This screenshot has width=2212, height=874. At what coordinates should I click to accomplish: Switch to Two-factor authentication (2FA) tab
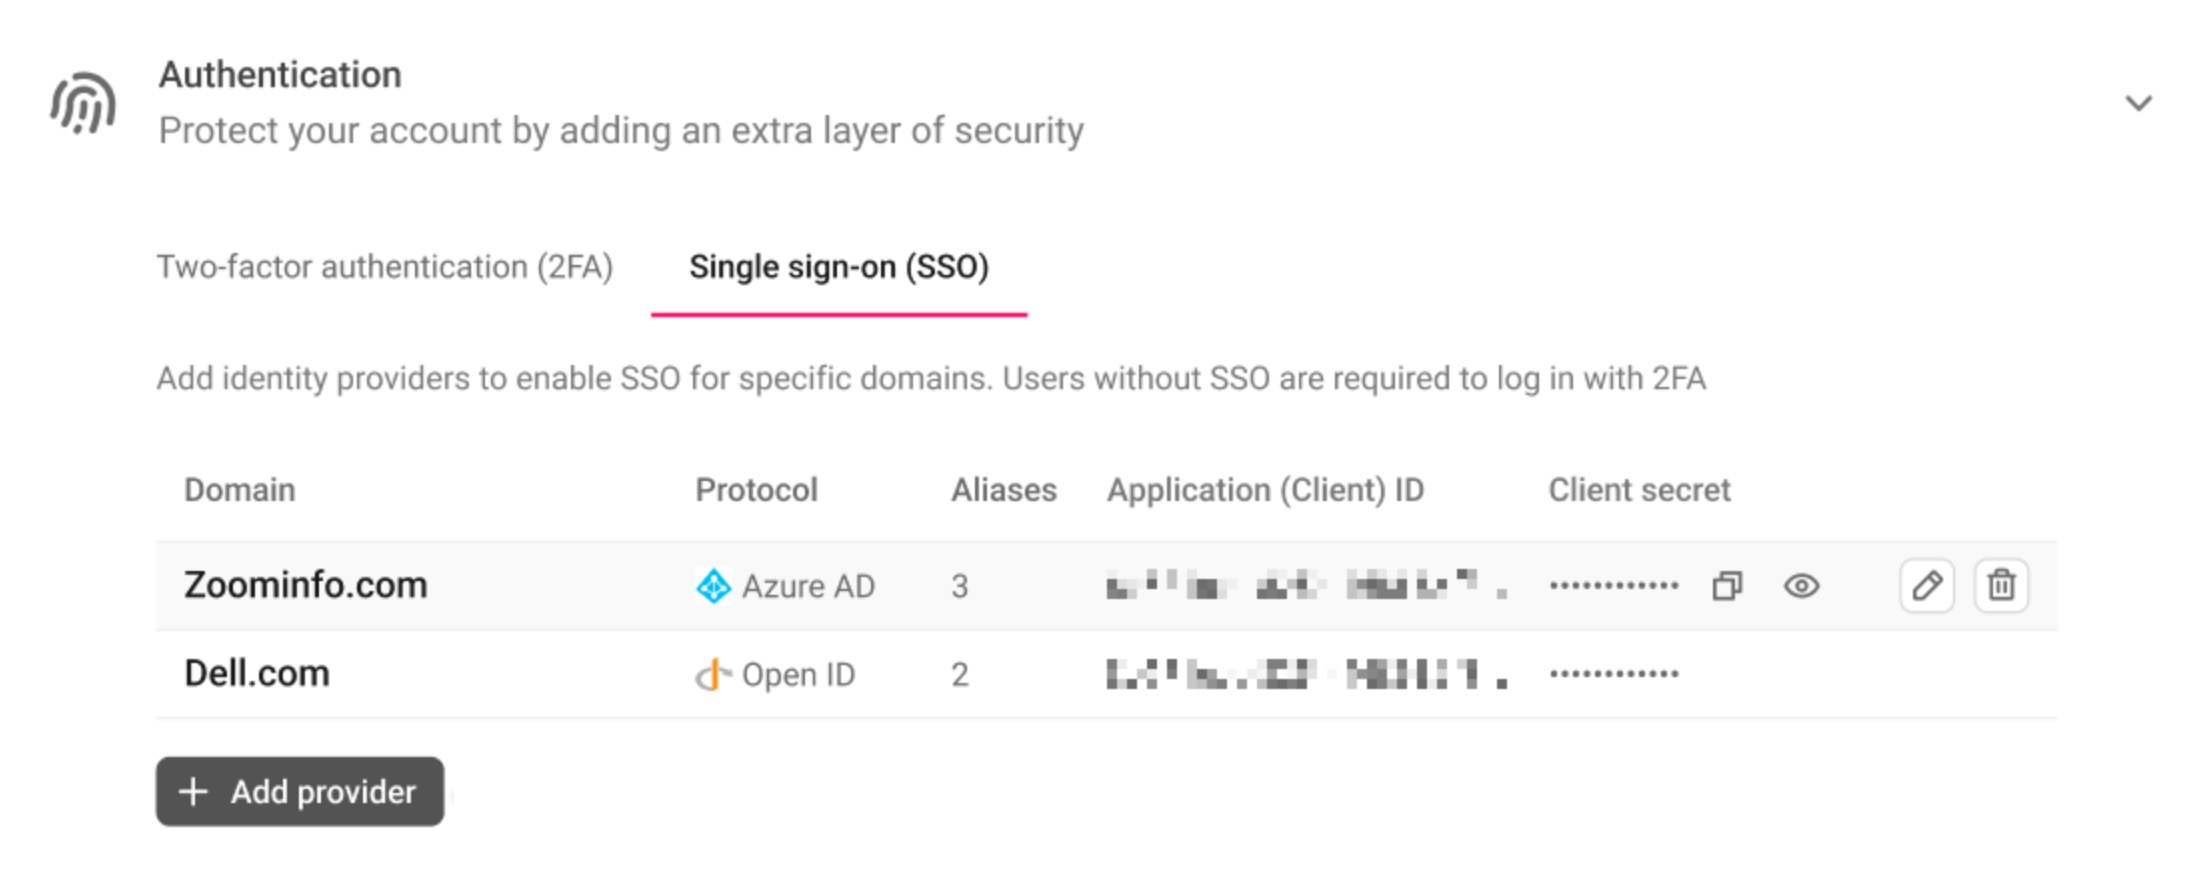(385, 267)
